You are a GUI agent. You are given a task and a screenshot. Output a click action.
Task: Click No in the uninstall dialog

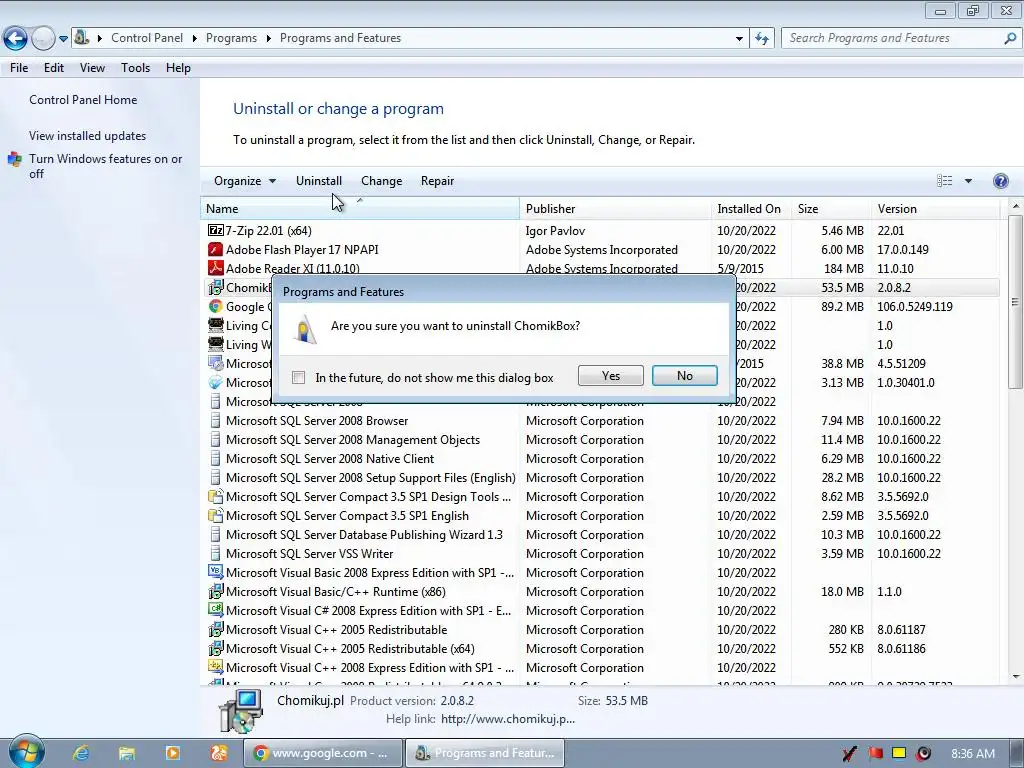(x=684, y=376)
